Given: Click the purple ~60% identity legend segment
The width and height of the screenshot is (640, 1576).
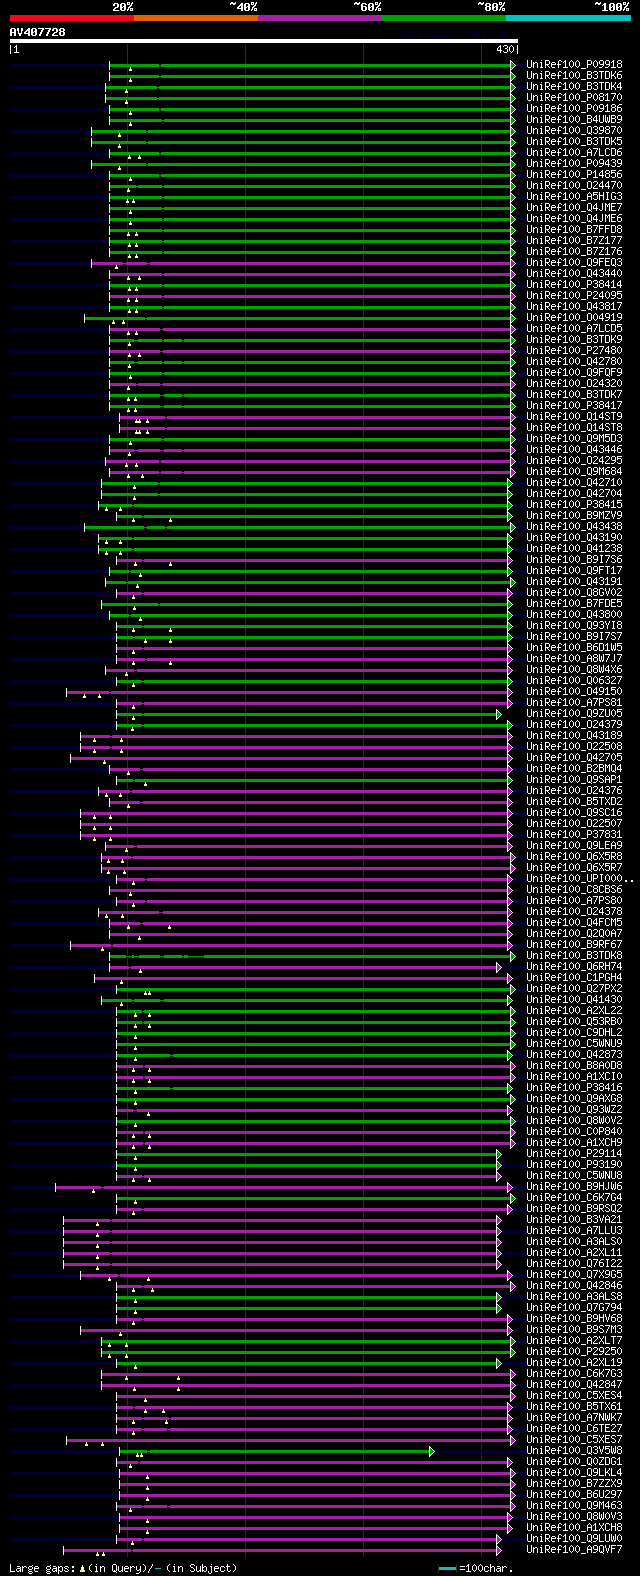Looking at the screenshot, I should (x=320, y=17).
